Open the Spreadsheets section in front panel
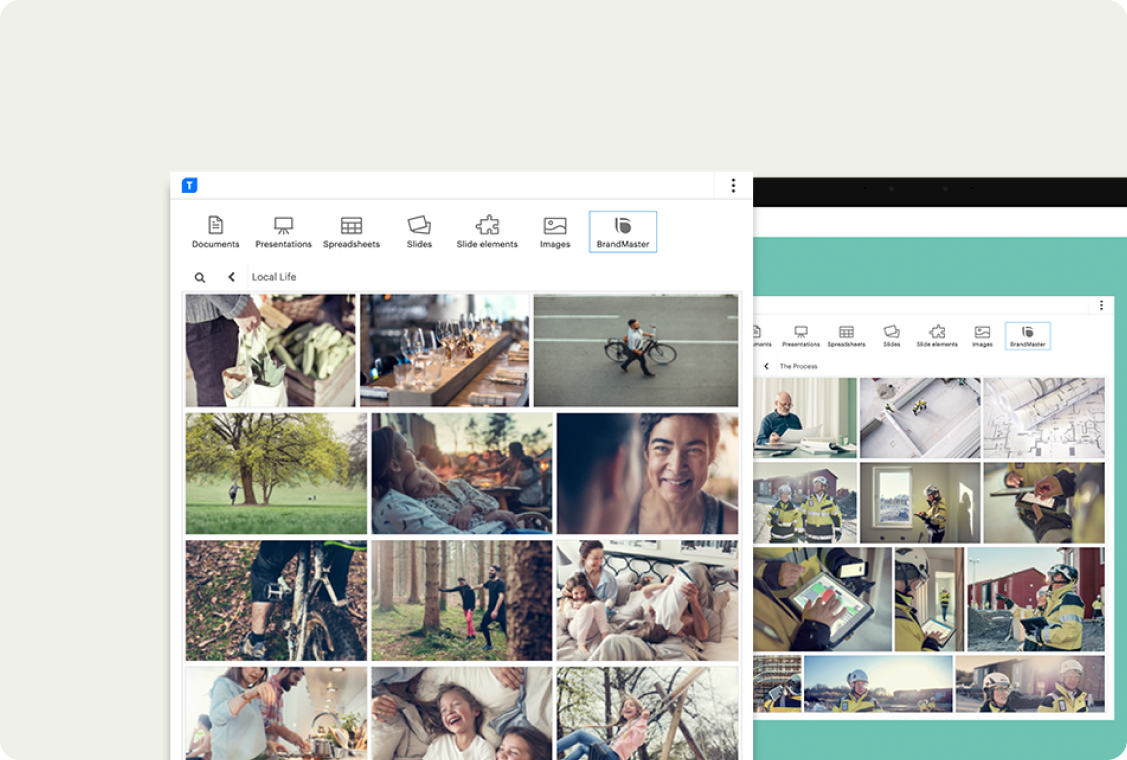This screenshot has height=760, width=1127. coord(351,231)
